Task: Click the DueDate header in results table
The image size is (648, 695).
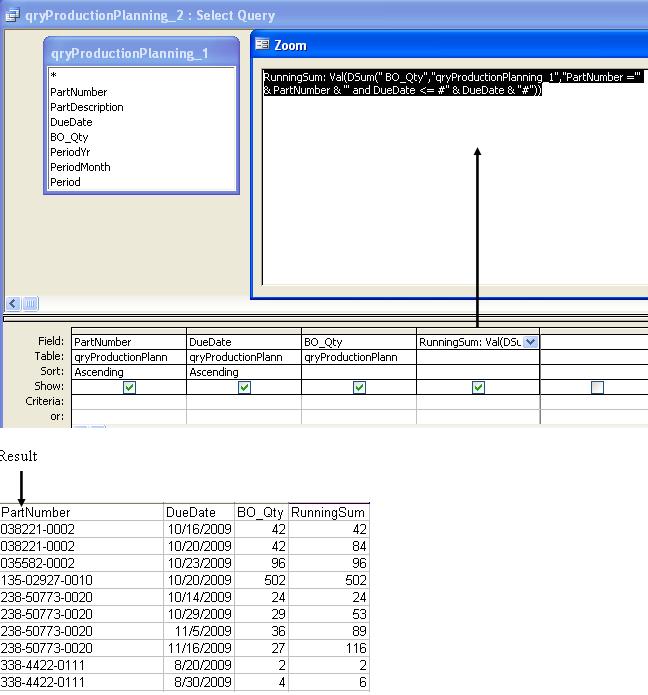Action: click(199, 512)
